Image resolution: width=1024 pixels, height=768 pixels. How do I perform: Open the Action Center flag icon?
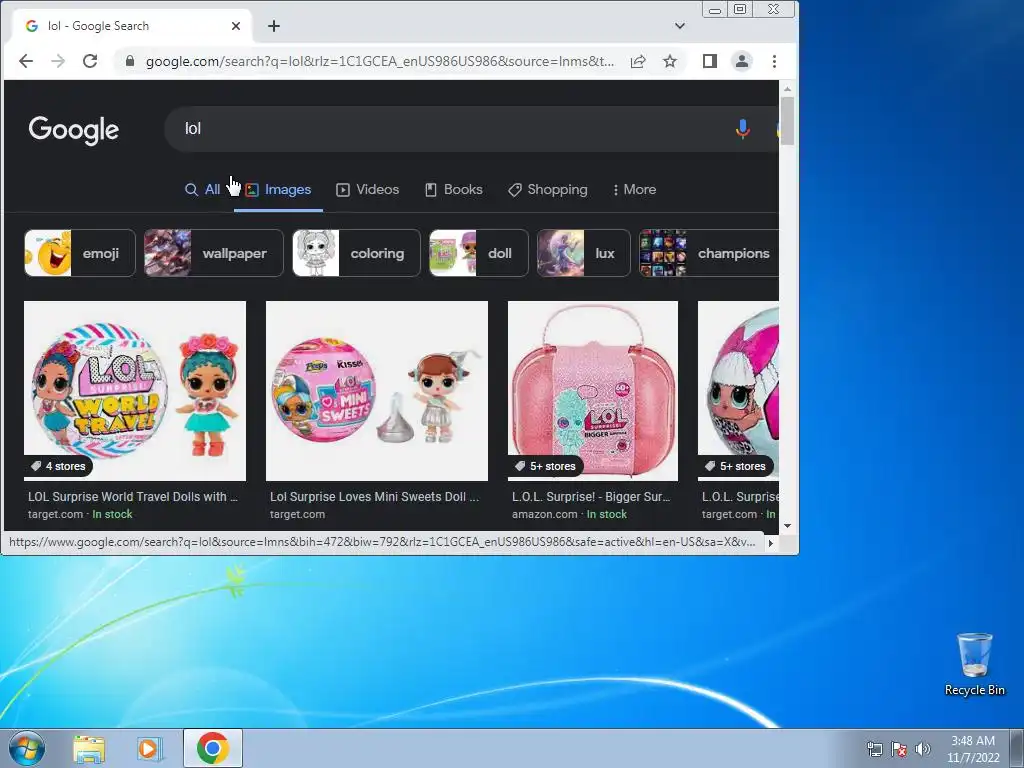(899, 749)
